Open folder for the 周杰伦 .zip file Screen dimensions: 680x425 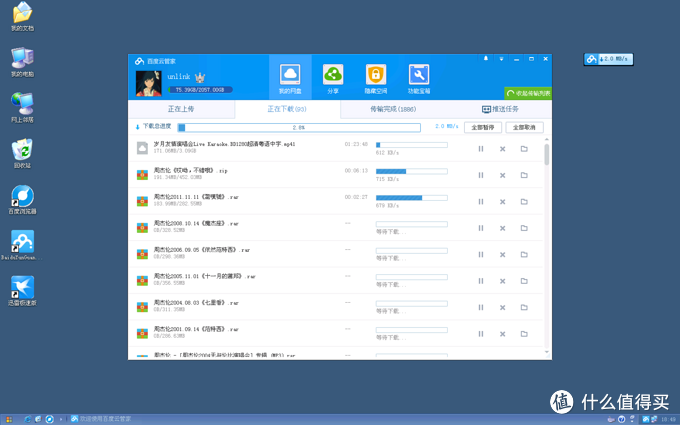pyautogui.click(x=524, y=175)
